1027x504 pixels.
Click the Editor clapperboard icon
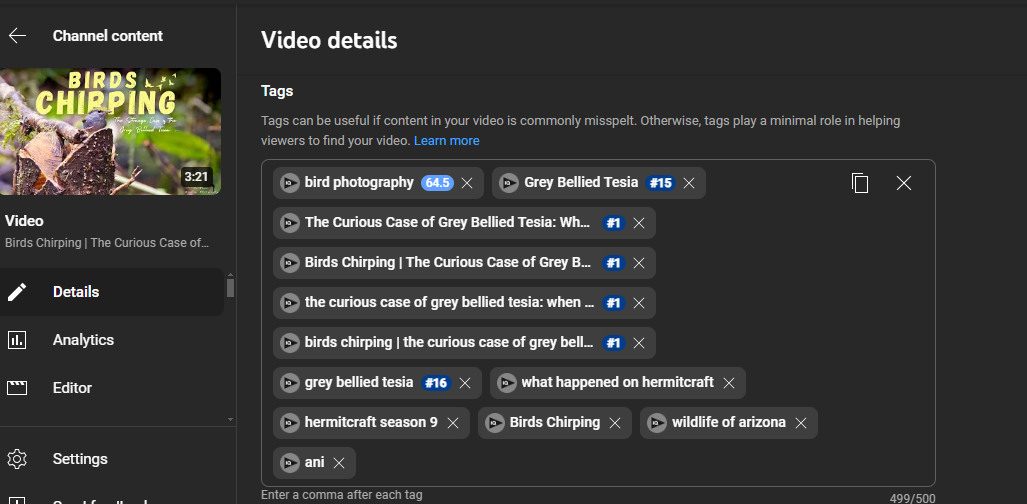[x=17, y=388]
